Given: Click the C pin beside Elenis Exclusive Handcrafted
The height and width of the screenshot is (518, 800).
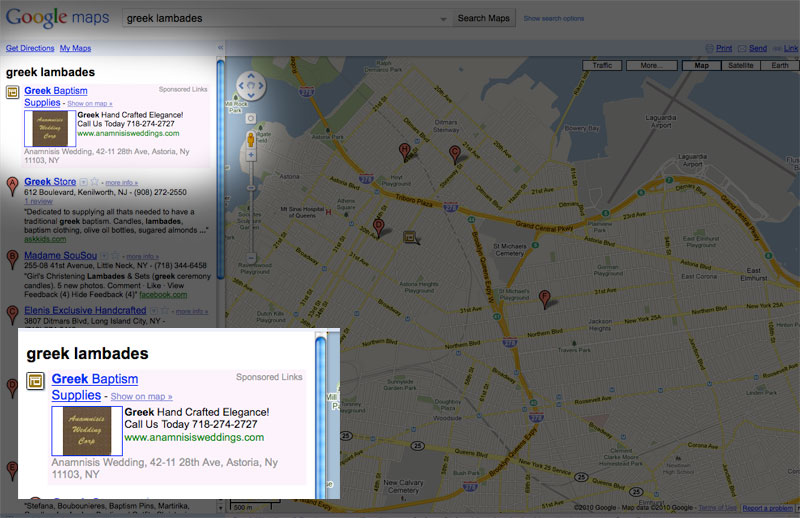Looking at the screenshot, I should (12, 315).
